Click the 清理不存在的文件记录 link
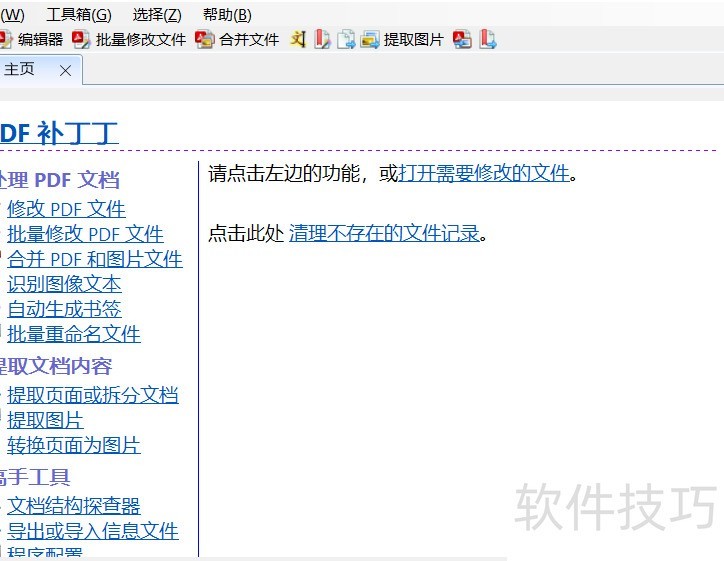The image size is (724, 561). tap(385, 233)
